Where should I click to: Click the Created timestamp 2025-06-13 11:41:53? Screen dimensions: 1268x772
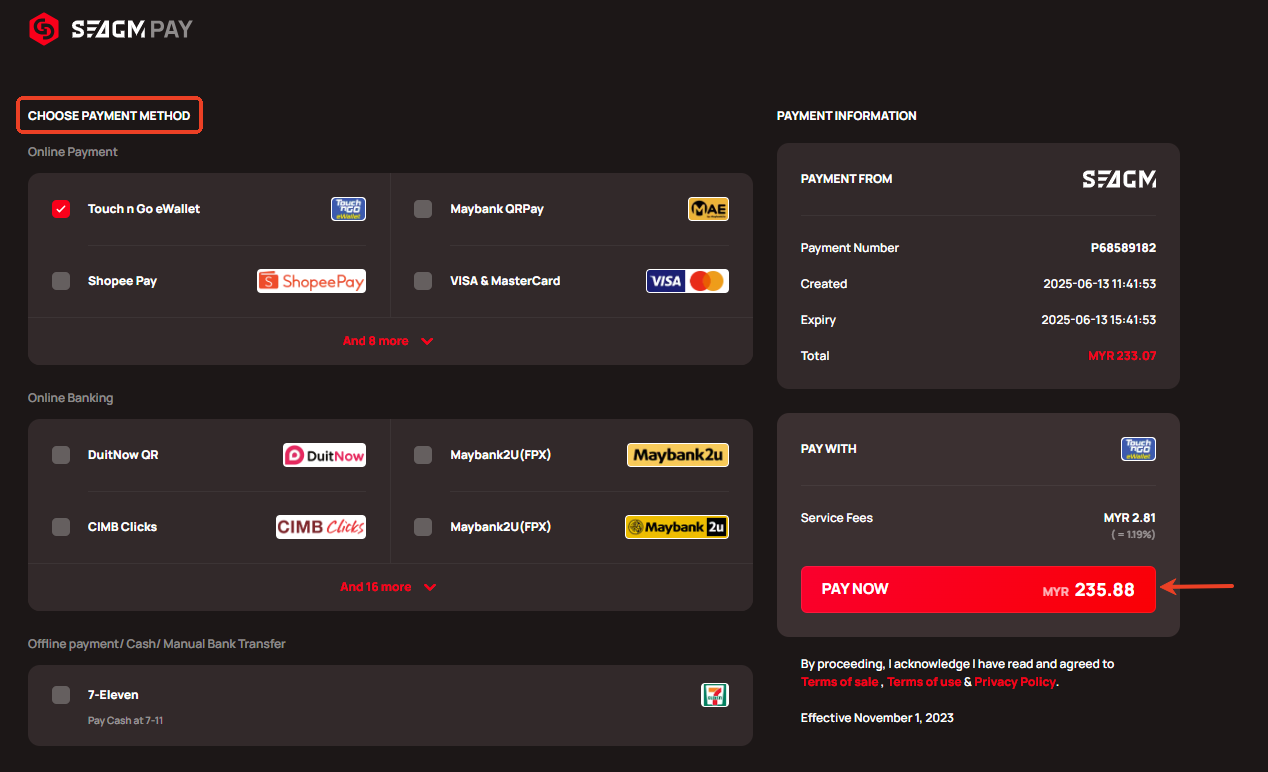(x=1099, y=284)
